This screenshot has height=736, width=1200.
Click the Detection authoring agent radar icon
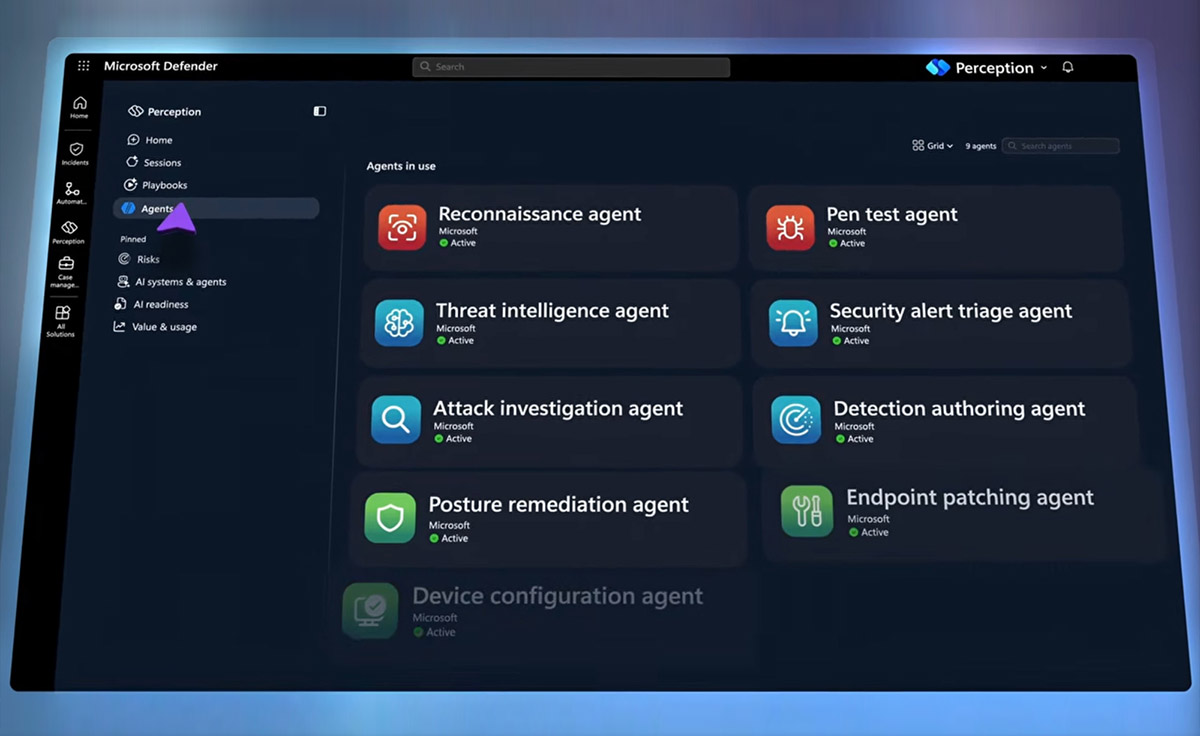(x=796, y=420)
